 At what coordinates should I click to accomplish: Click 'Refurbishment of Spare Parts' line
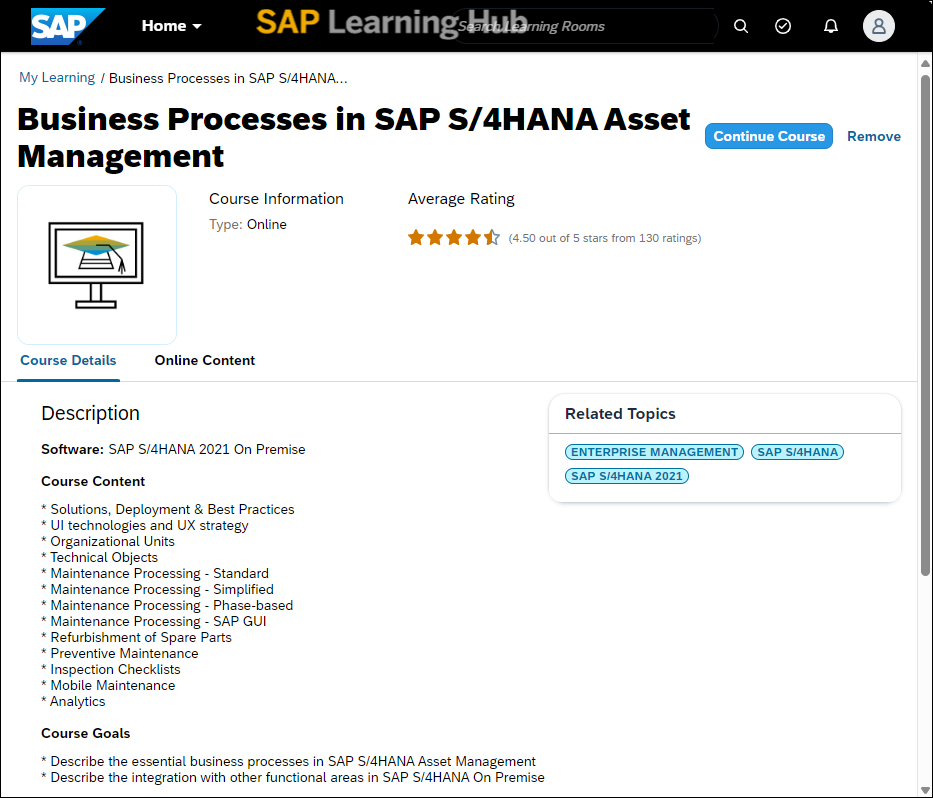[136, 637]
